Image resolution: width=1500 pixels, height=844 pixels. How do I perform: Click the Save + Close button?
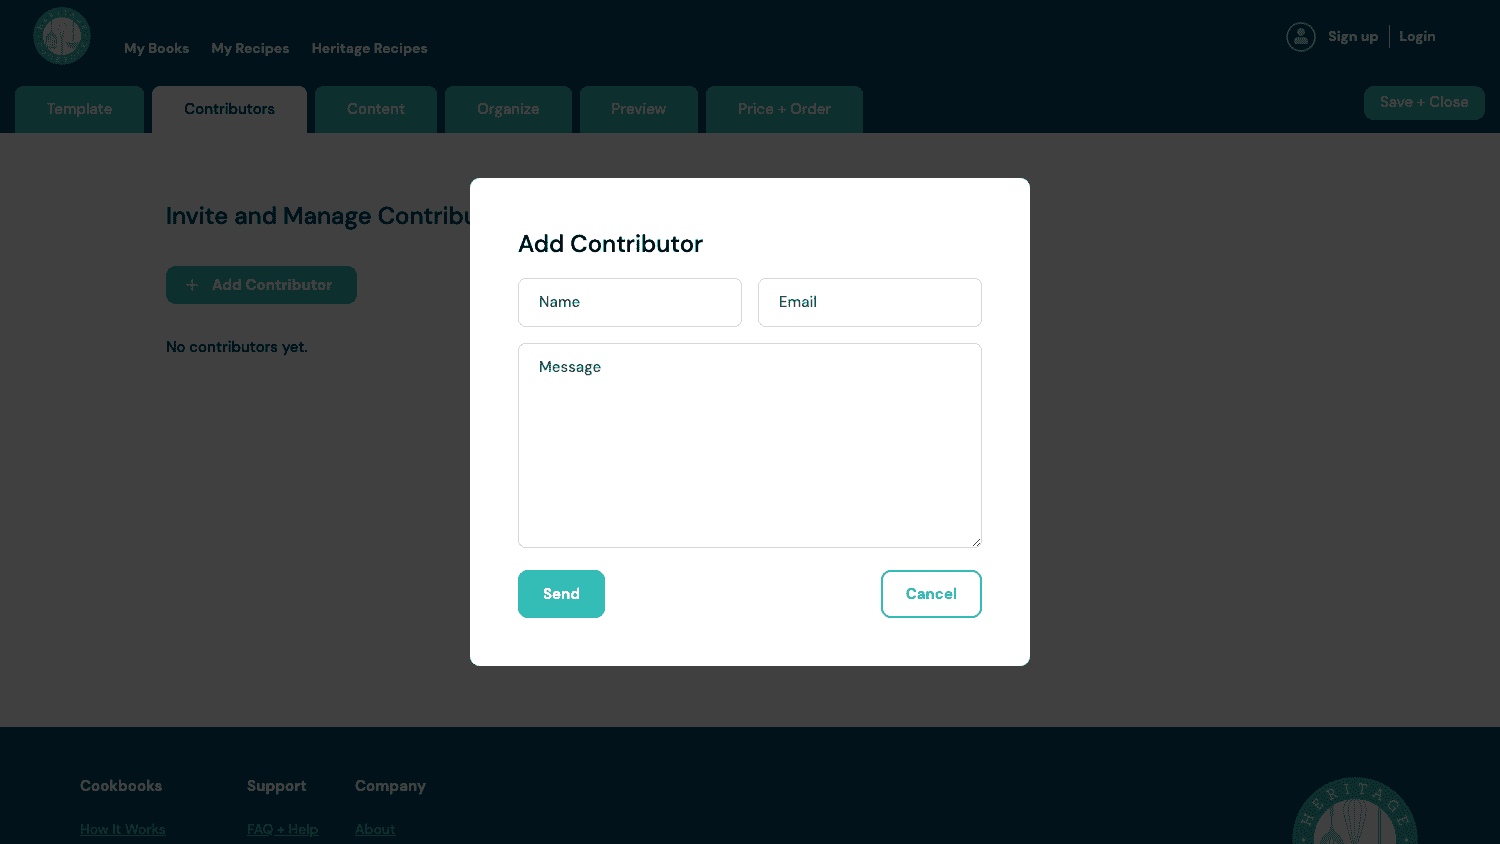[x=1424, y=102]
